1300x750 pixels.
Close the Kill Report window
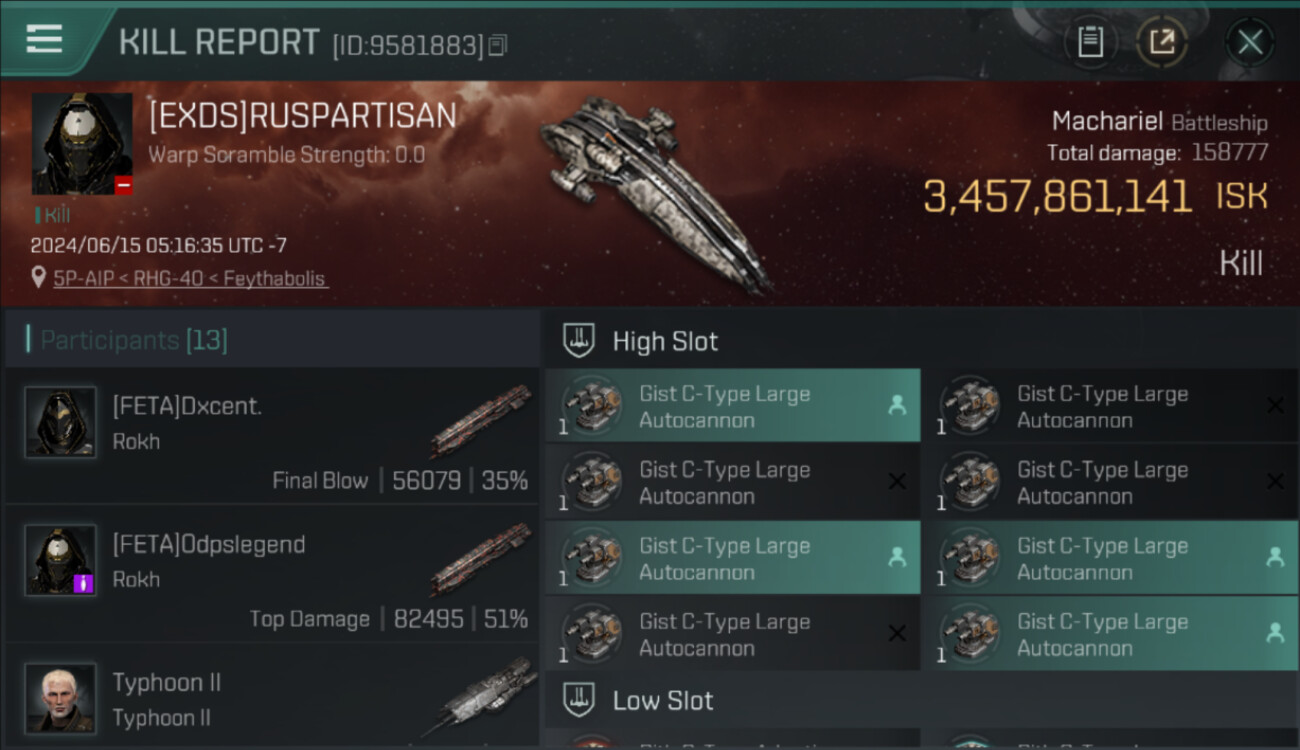coord(1249,42)
